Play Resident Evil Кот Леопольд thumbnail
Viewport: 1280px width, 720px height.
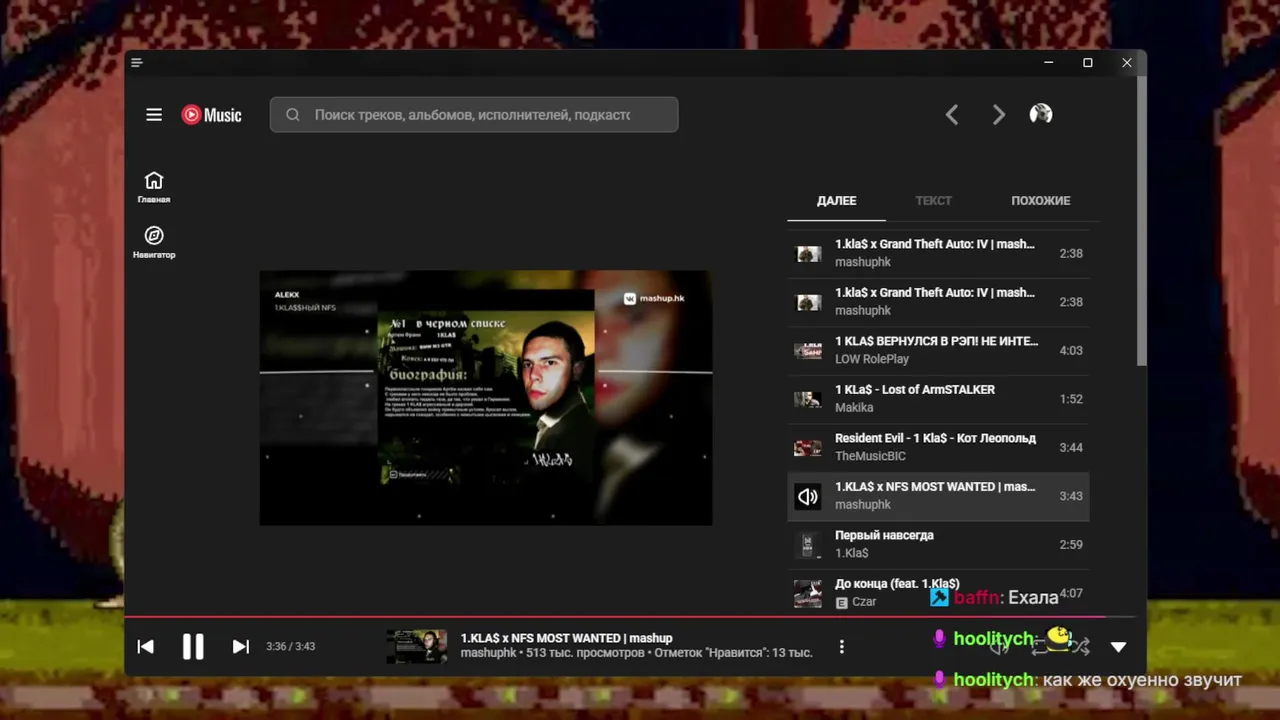[x=808, y=448]
